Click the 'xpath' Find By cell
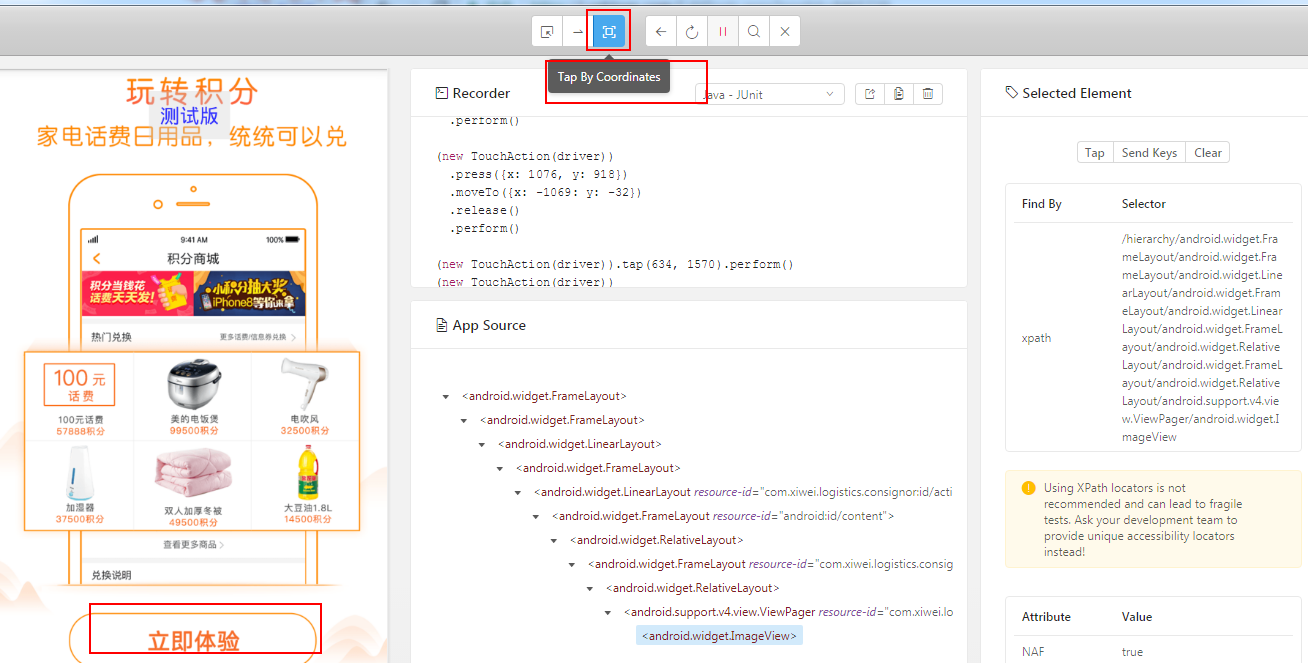This screenshot has width=1308, height=663. [1036, 338]
